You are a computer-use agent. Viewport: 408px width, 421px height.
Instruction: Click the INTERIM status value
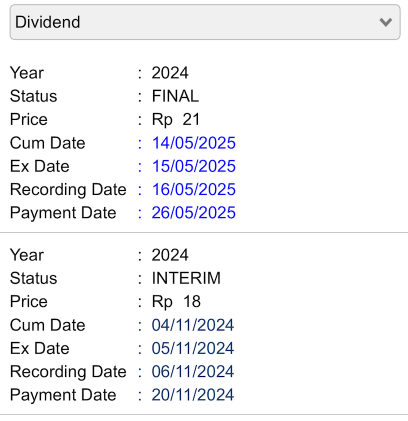click(x=186, y=278)
